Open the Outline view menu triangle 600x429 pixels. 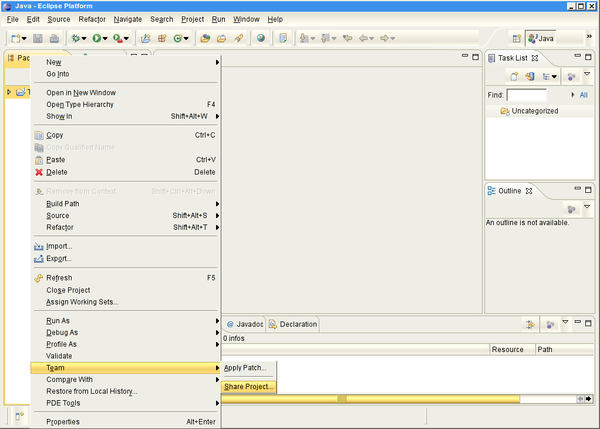coord(587,207)
